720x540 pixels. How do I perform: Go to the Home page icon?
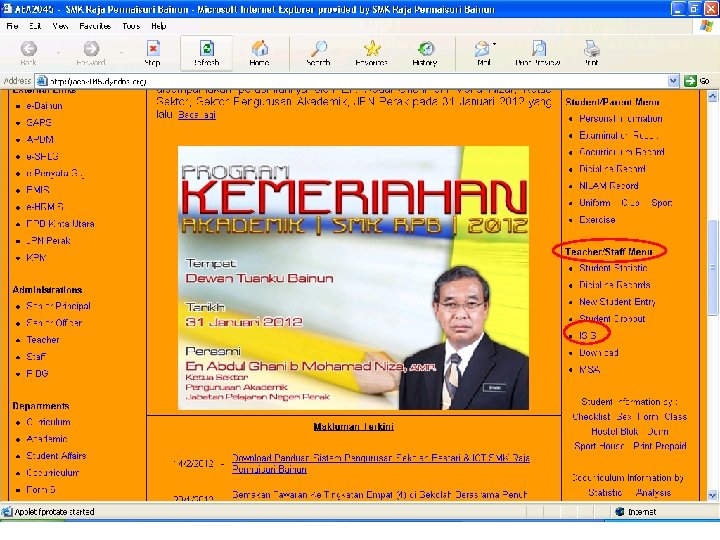259,48
